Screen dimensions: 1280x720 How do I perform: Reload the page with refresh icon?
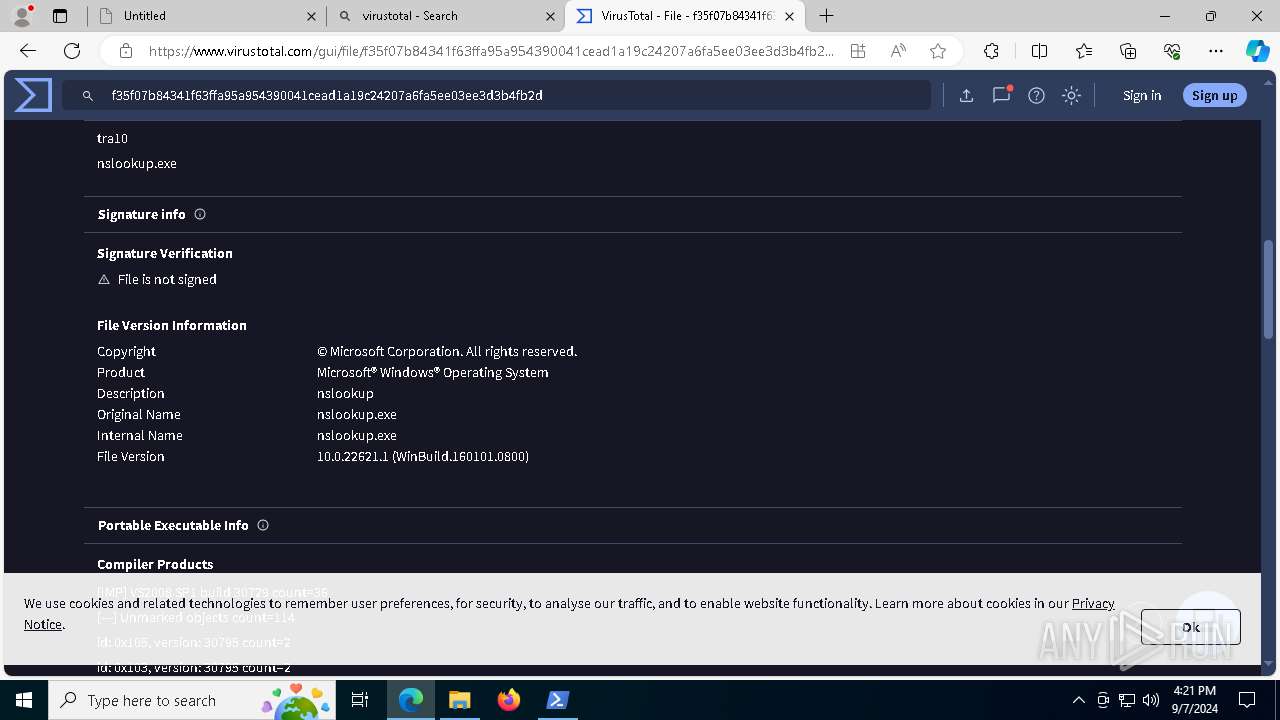point(72,51)
